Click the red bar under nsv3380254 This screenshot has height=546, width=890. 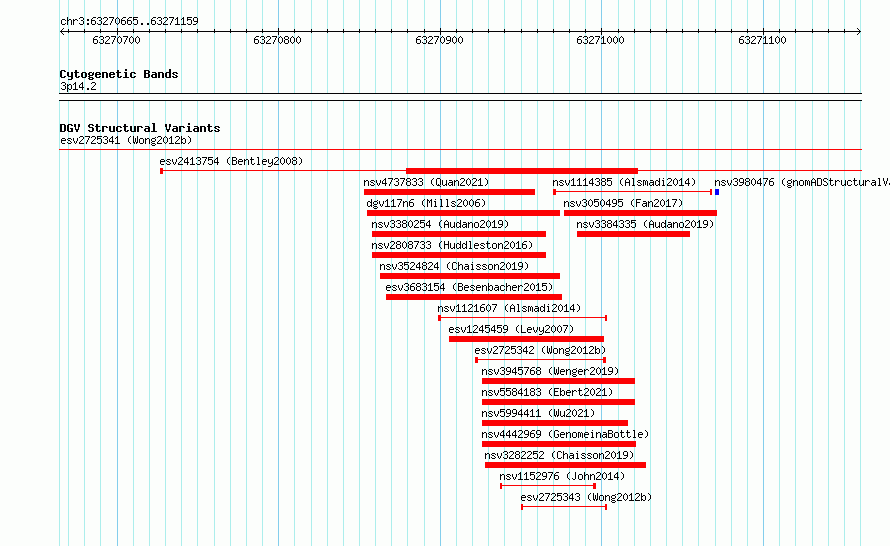pos(459,234)
